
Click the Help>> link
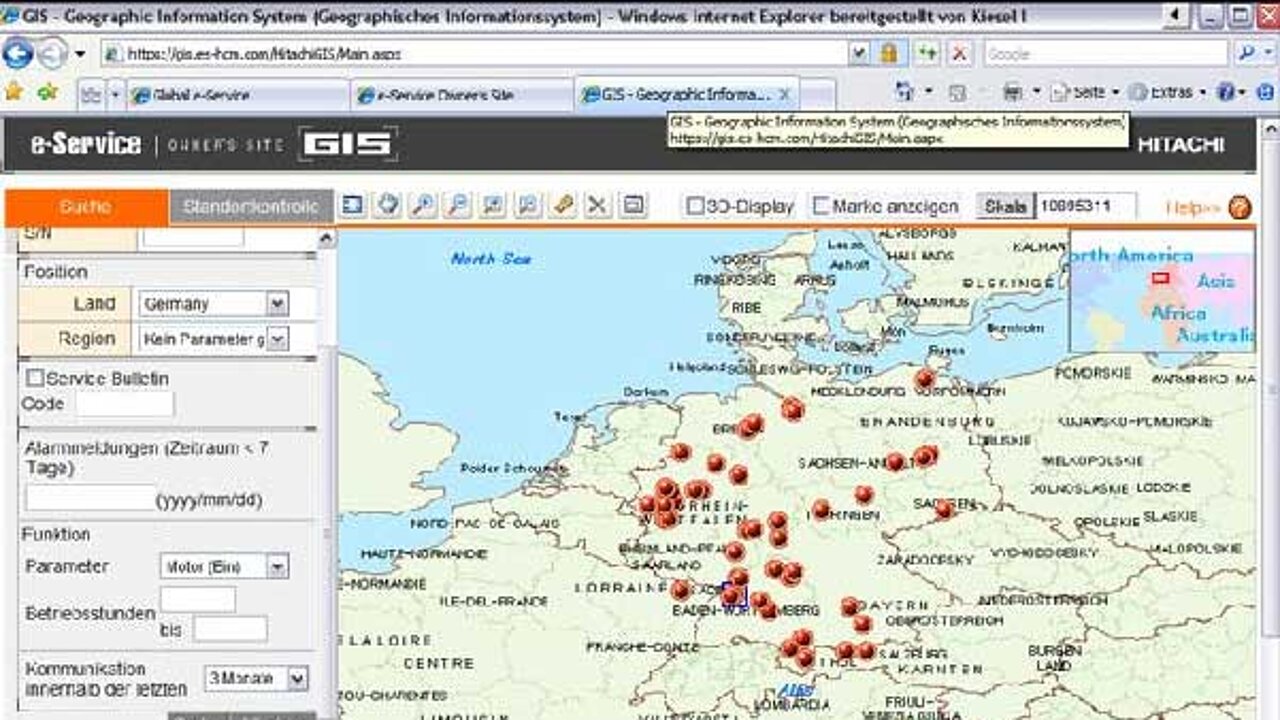1194,207
